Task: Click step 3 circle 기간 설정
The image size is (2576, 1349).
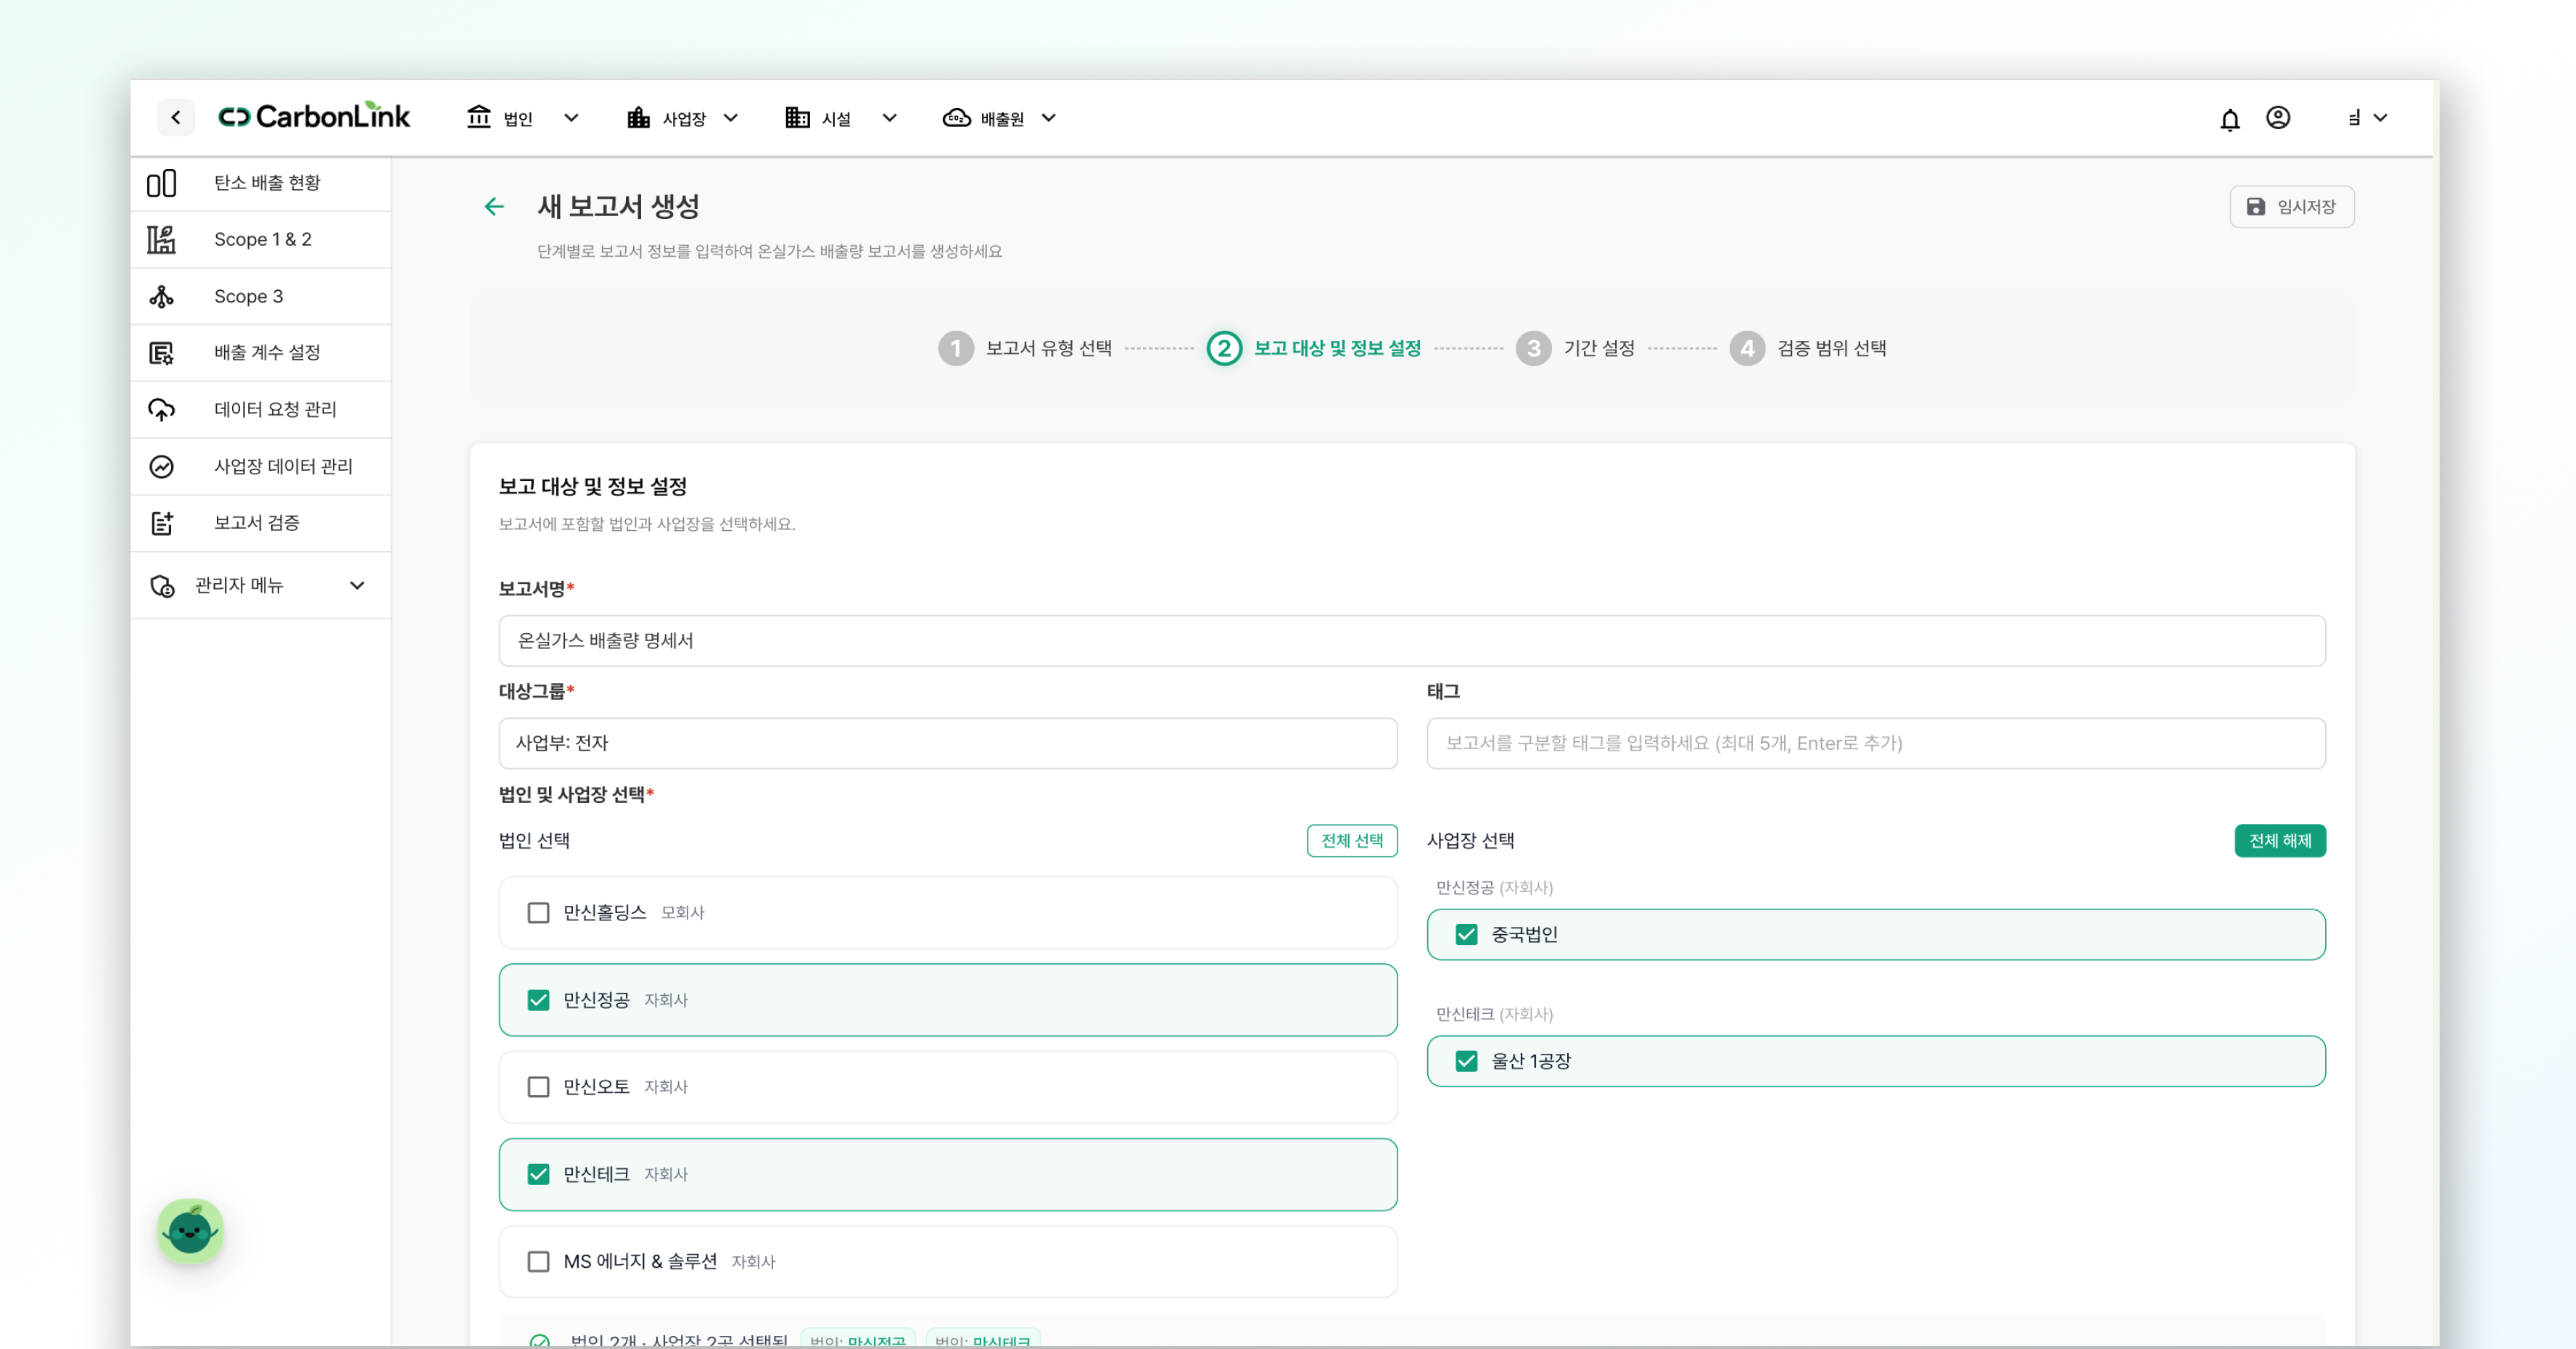Action: (x=1534, y=348)
